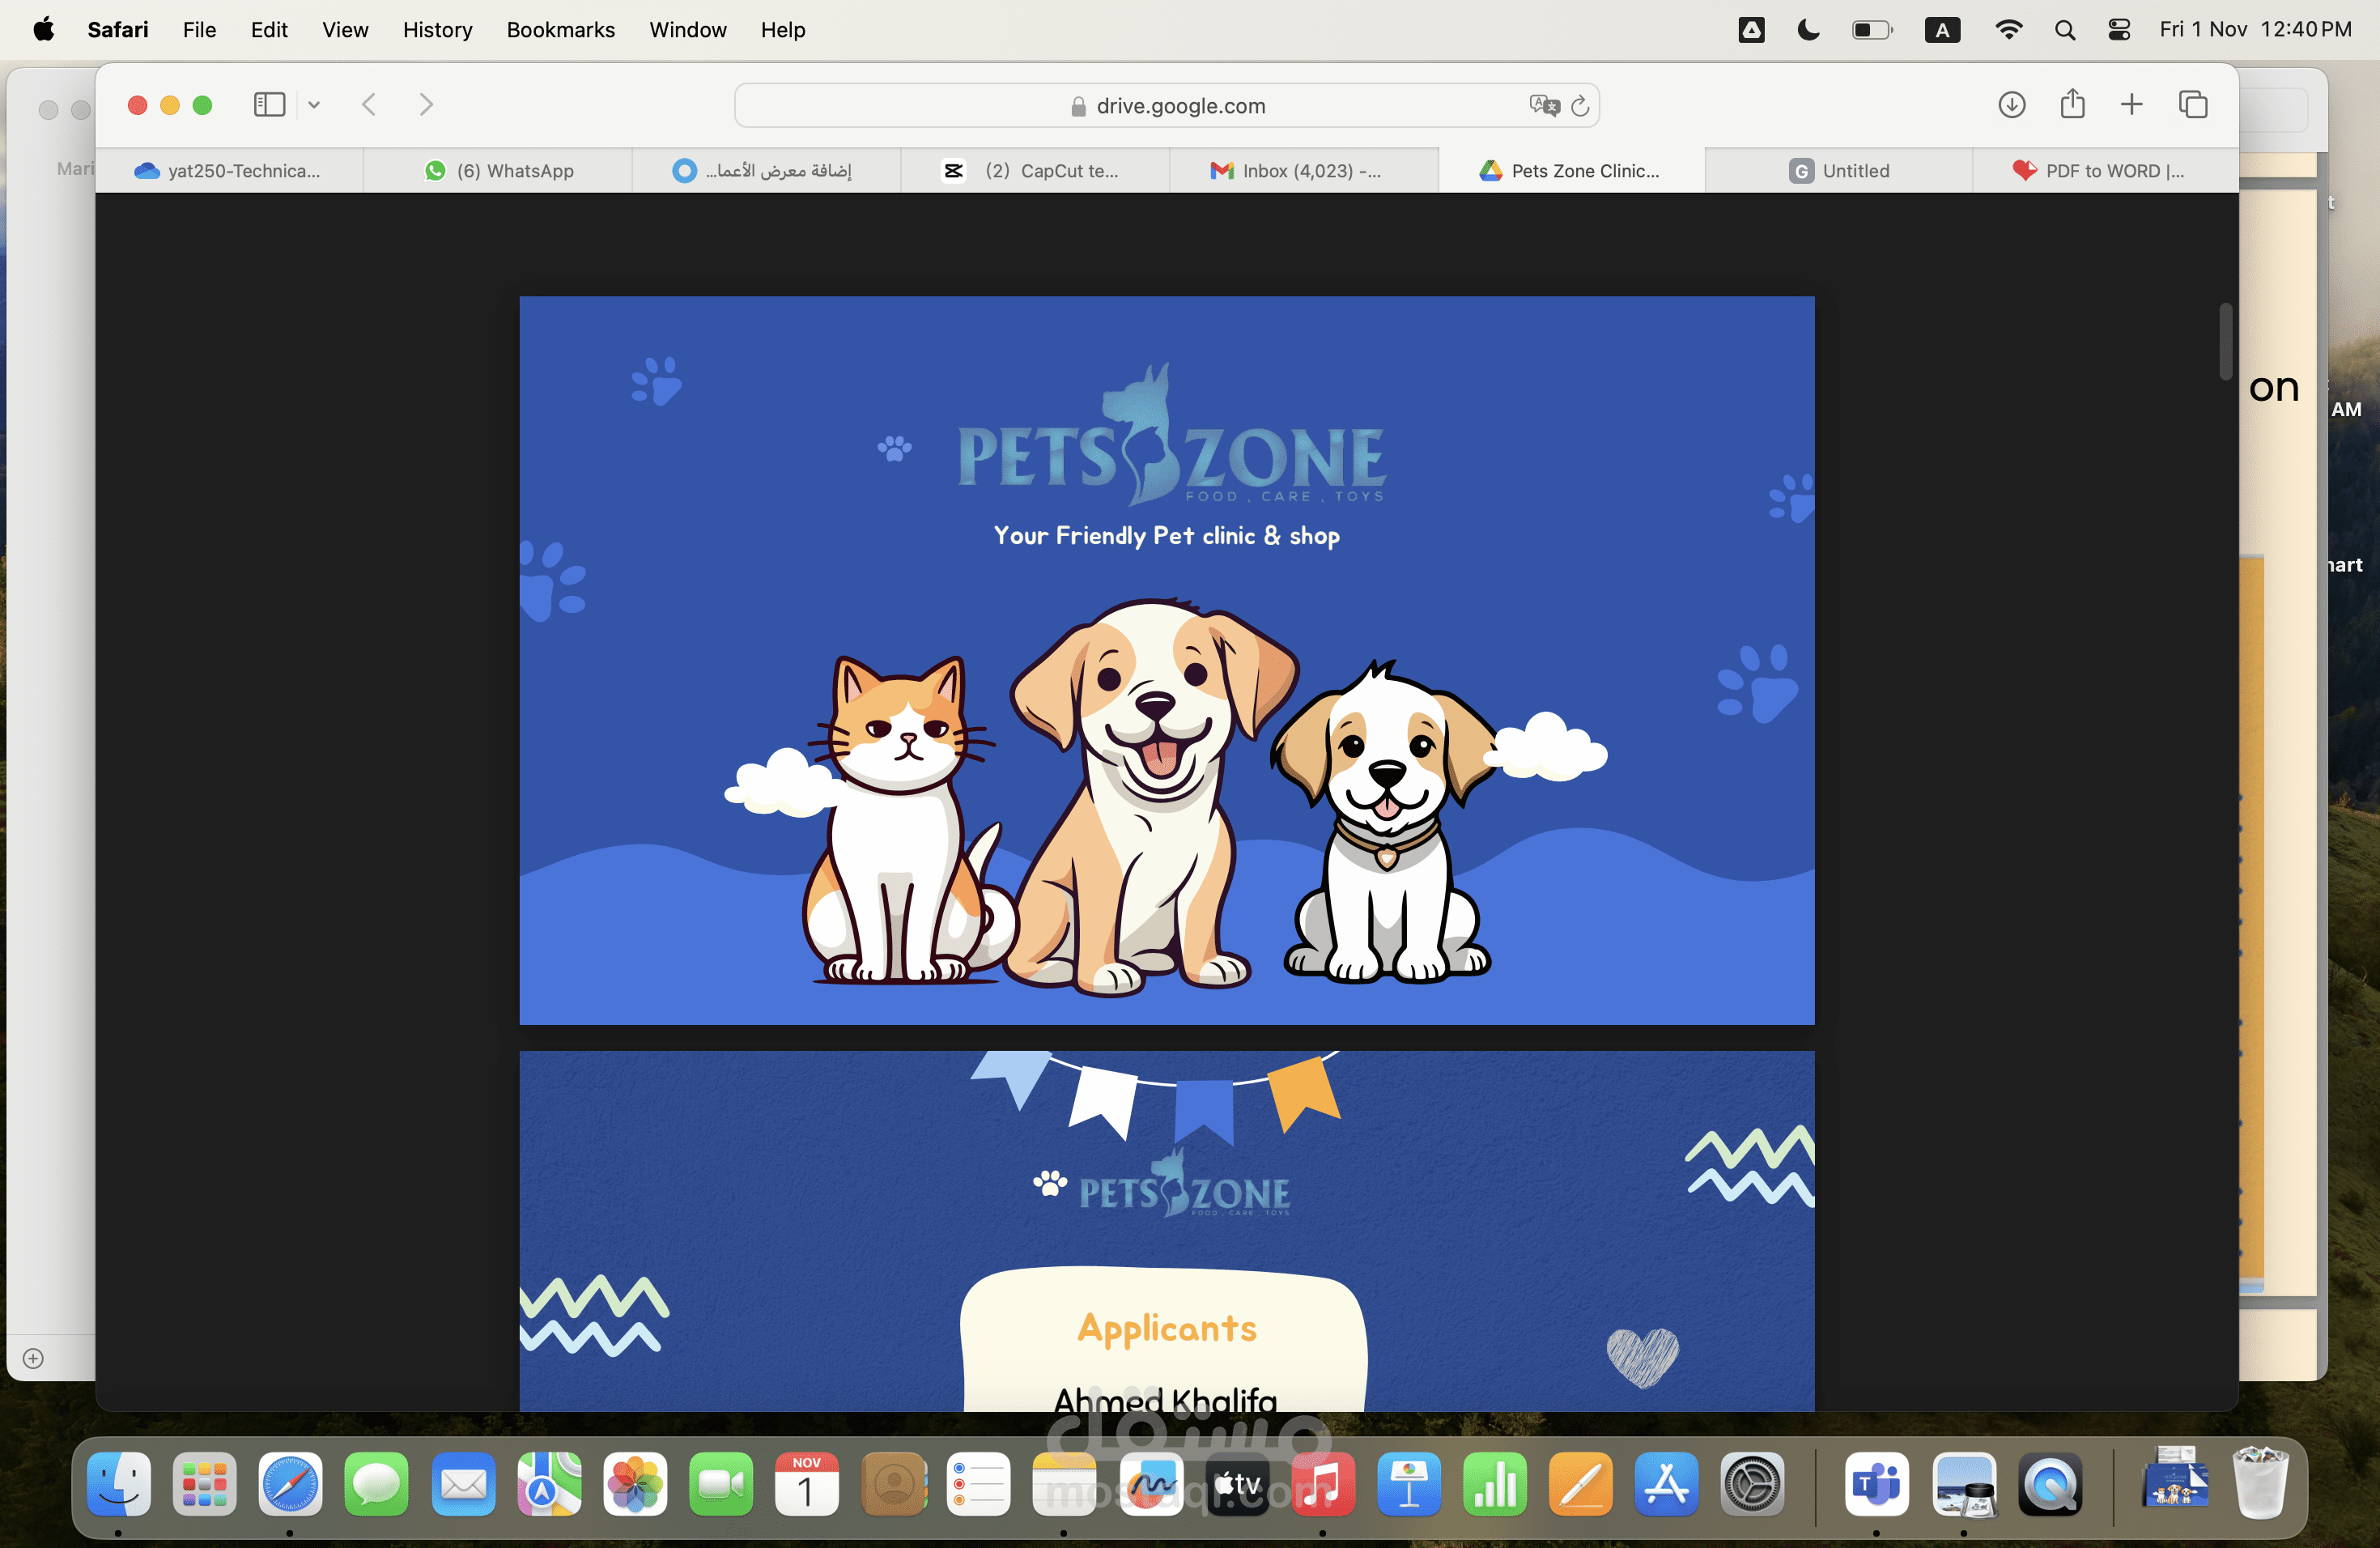This screenshot has height=1548, width=2380.
Task: Open Control Center icon
Action: pyautogui.click(x=2119, y=30)
